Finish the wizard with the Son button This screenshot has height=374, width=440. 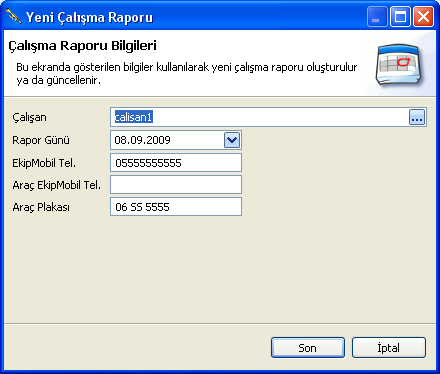[x=308, y=348]
